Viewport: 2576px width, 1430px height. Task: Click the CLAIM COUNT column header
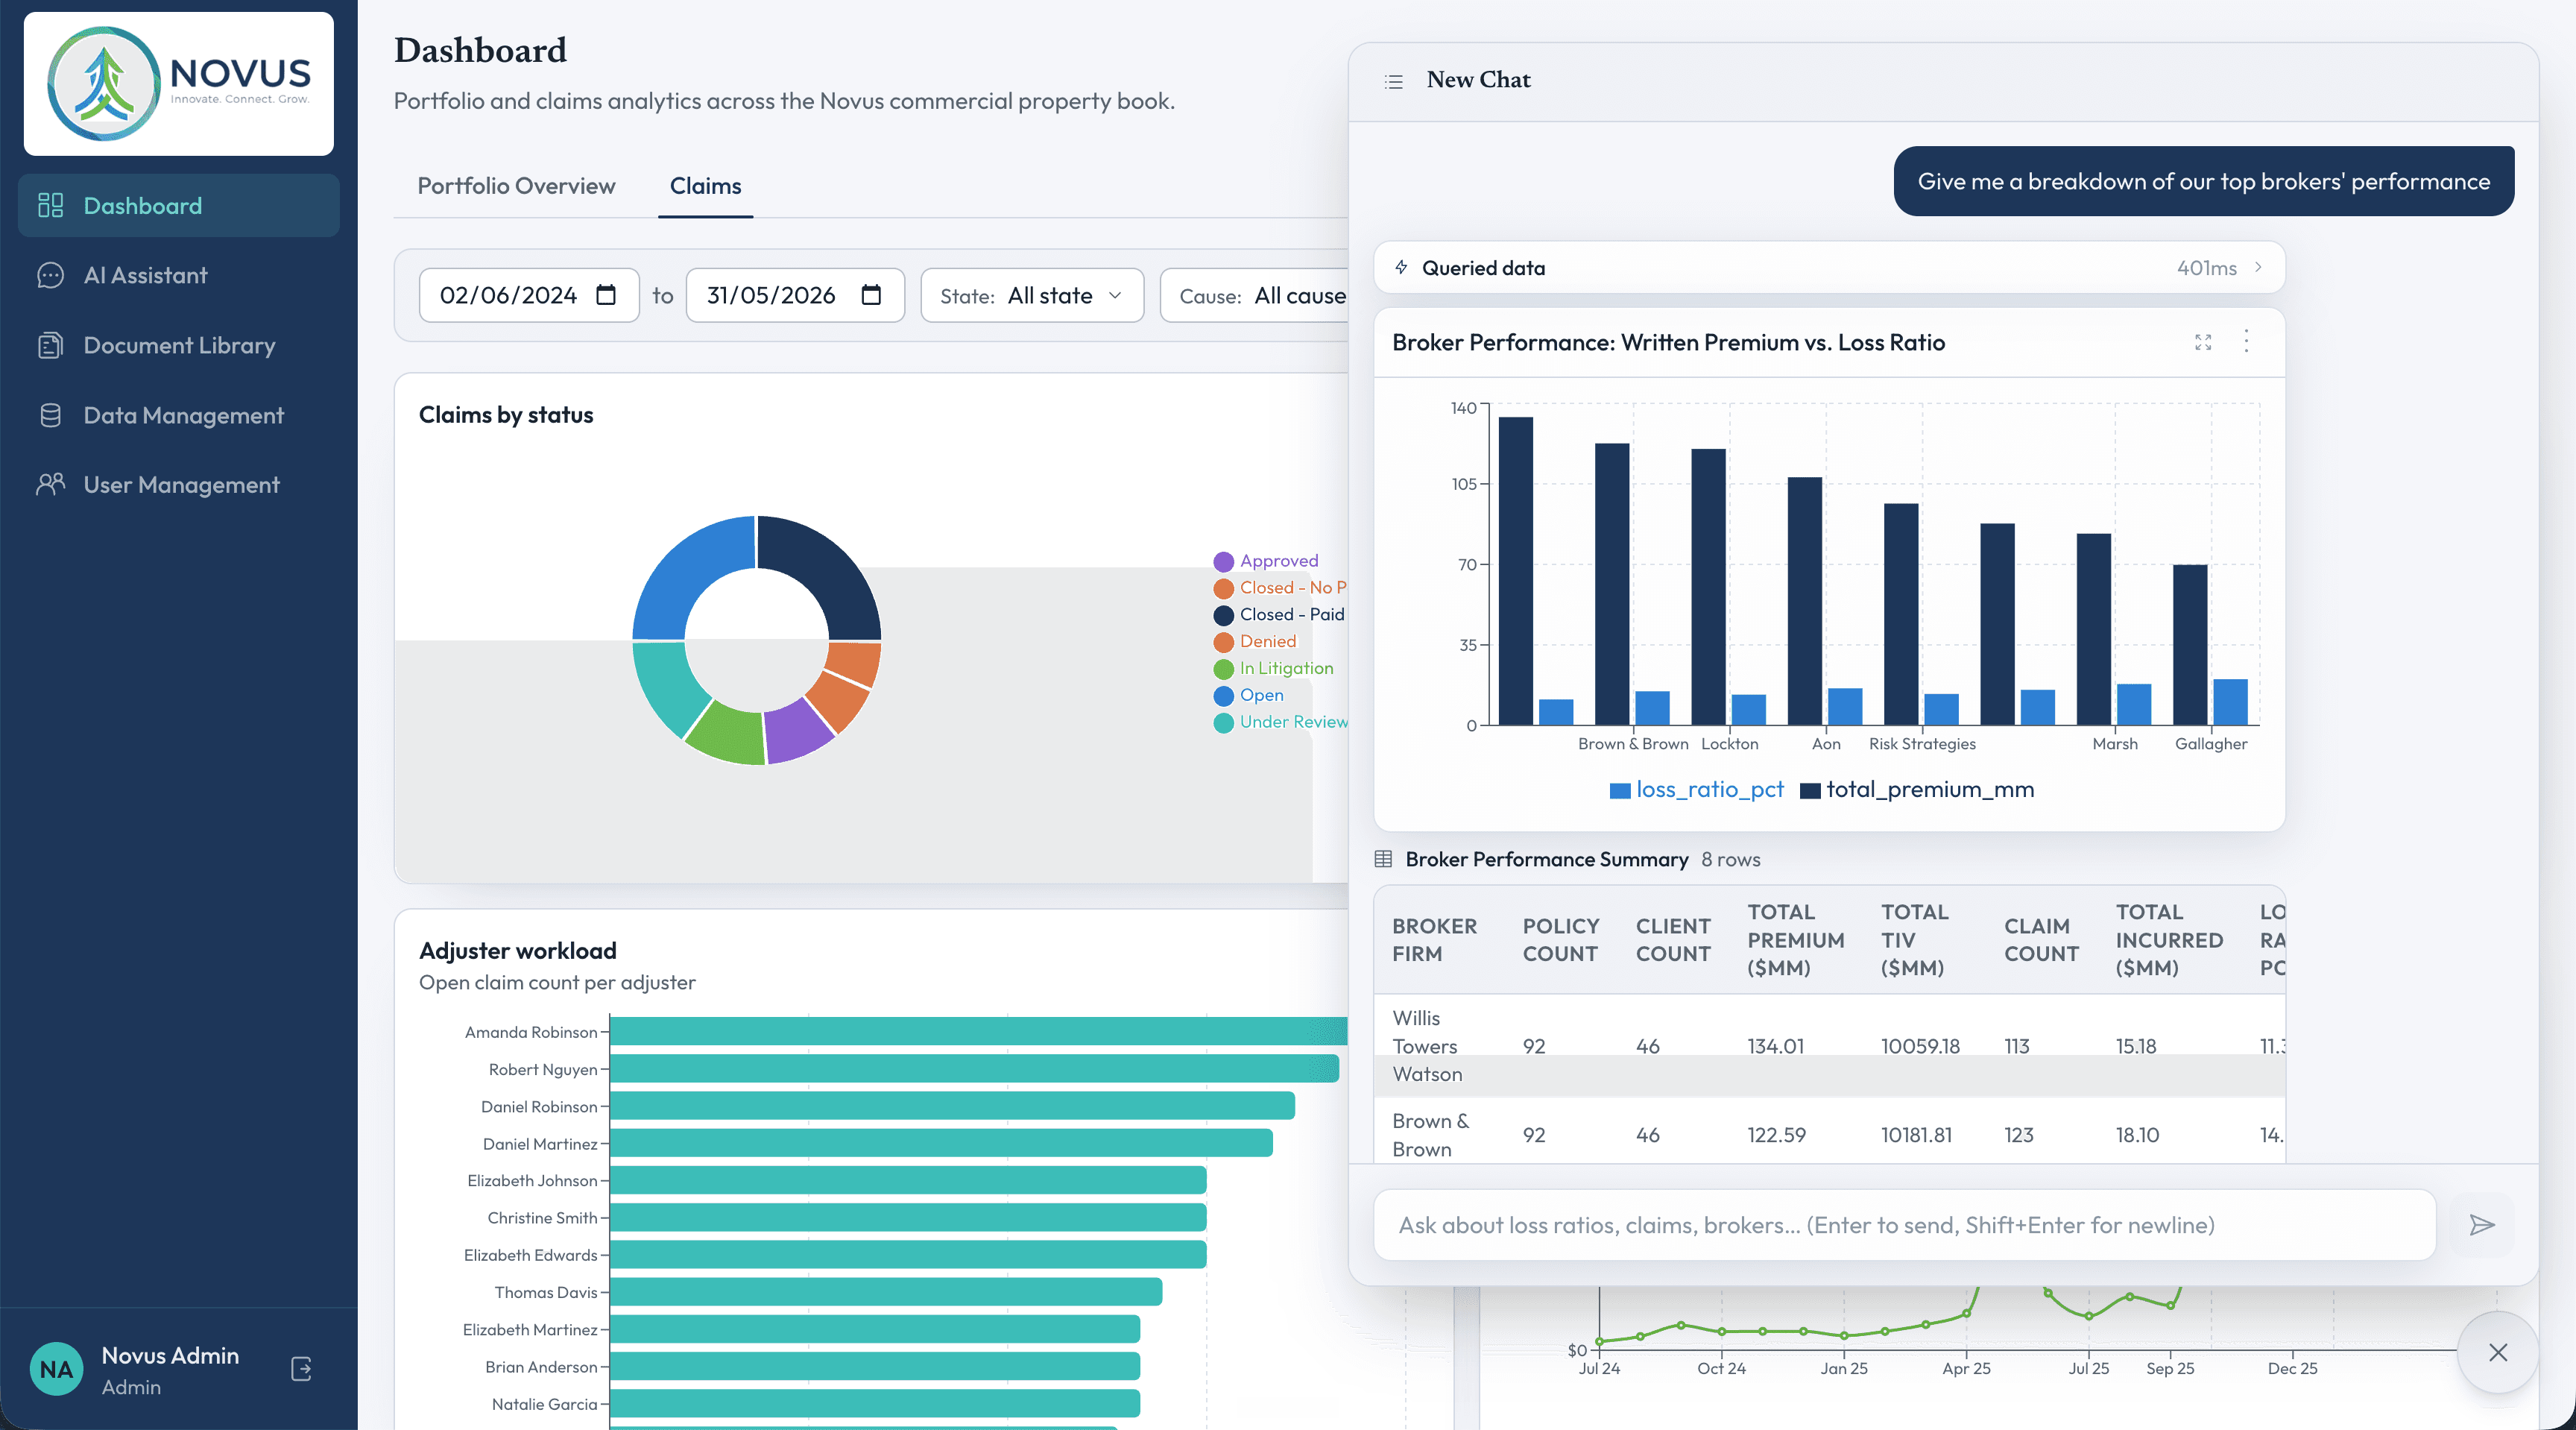[2041, 939]
